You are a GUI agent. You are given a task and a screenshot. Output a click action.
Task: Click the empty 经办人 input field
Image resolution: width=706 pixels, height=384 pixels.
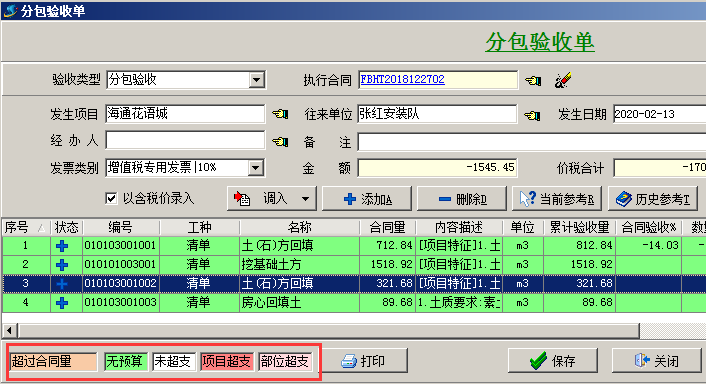pos(185,140)
